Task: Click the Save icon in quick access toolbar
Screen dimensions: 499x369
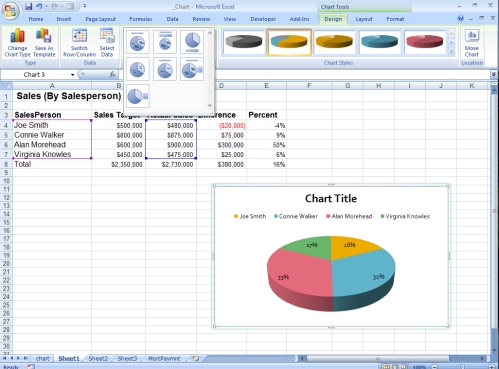Action: (29, 6)
